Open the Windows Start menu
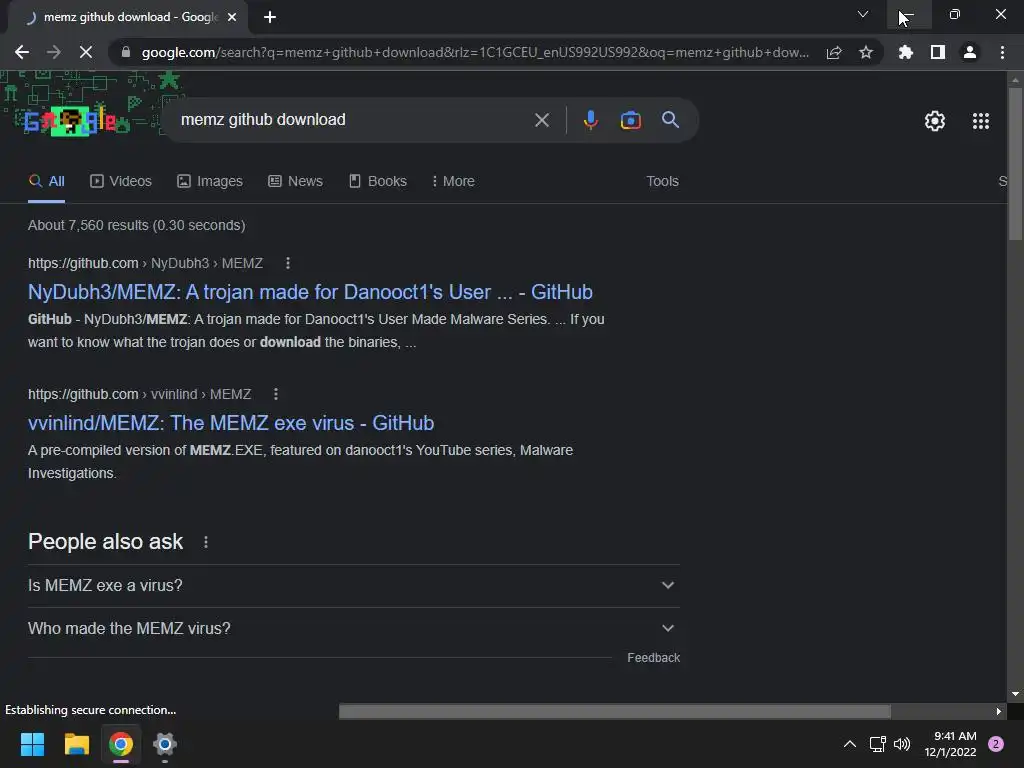The height and width of the screenshot is (768, 1024). click(32, 744)
